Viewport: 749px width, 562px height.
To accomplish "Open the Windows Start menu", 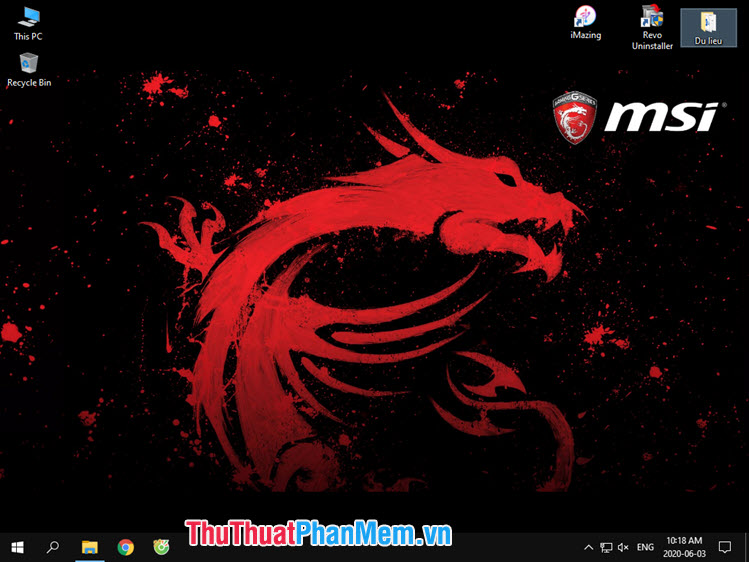I will coord(17,547).
